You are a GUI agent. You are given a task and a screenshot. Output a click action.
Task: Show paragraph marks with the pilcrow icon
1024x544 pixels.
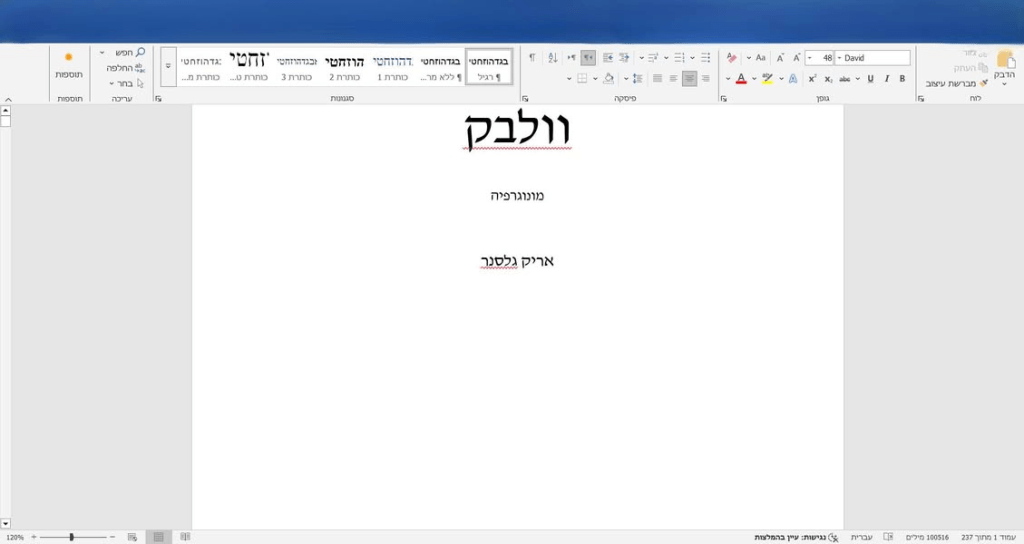[531, 58]
